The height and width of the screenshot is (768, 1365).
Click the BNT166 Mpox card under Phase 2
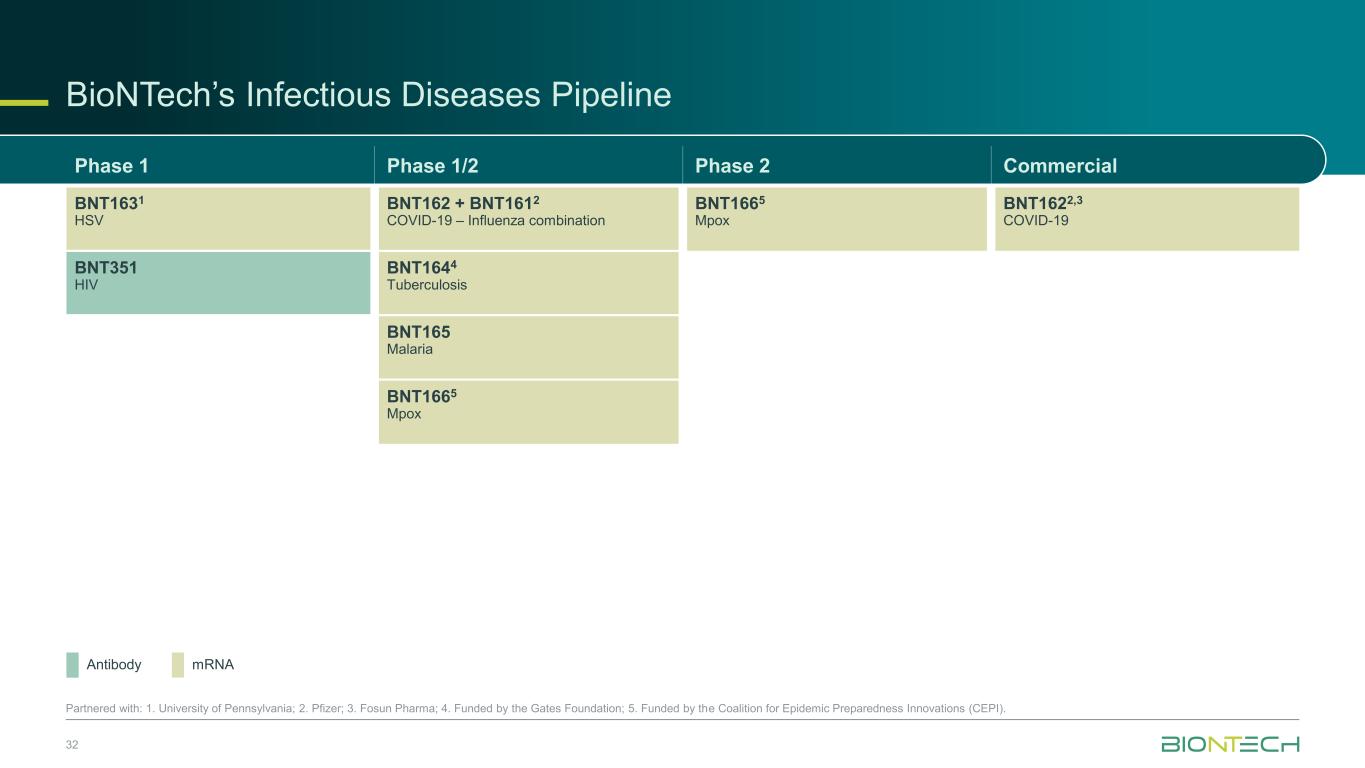point(836,218)
